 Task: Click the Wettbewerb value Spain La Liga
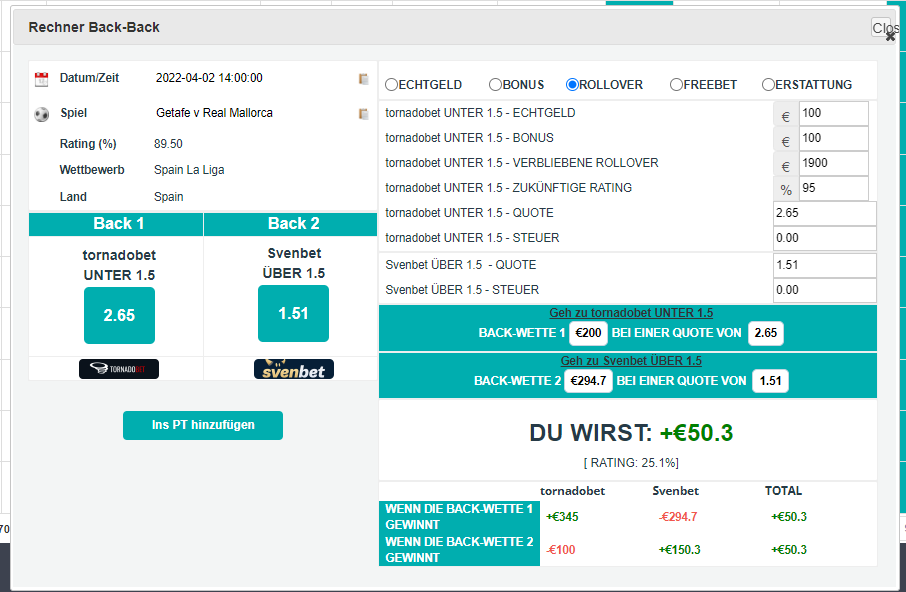point(189,170)
